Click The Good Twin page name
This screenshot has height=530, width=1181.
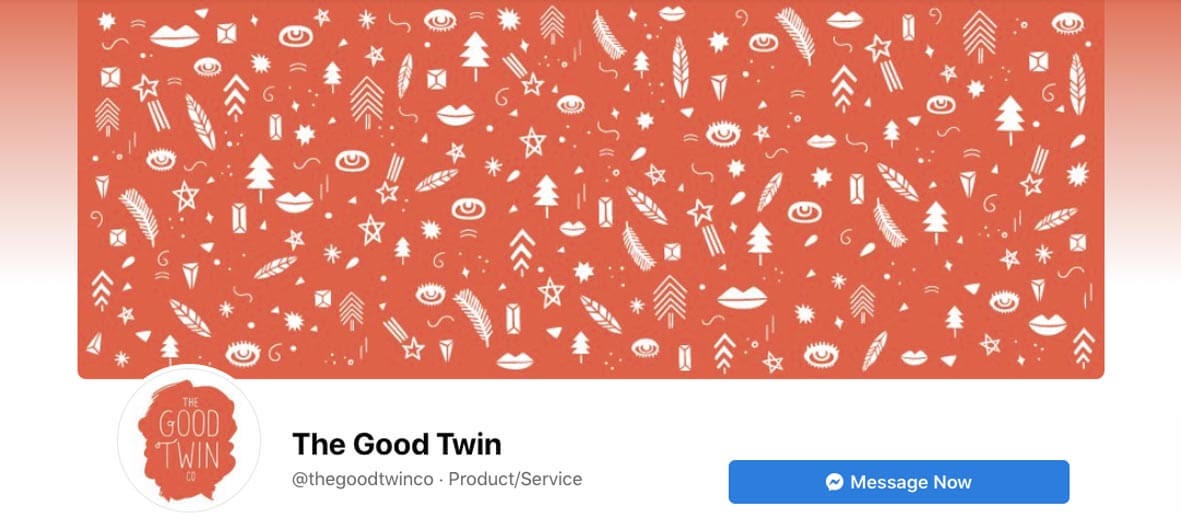pos(397,444)
